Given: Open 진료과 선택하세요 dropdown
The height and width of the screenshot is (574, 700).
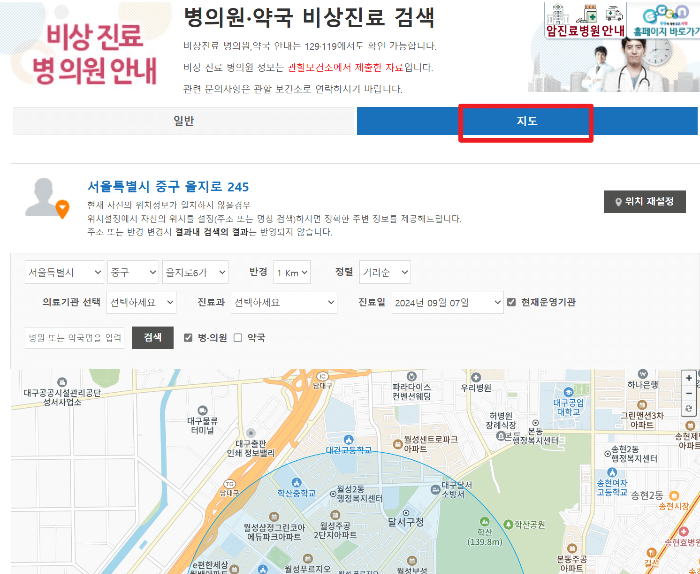Looking at the screenshot, I should pyautogui.click(x=284, y=302).
